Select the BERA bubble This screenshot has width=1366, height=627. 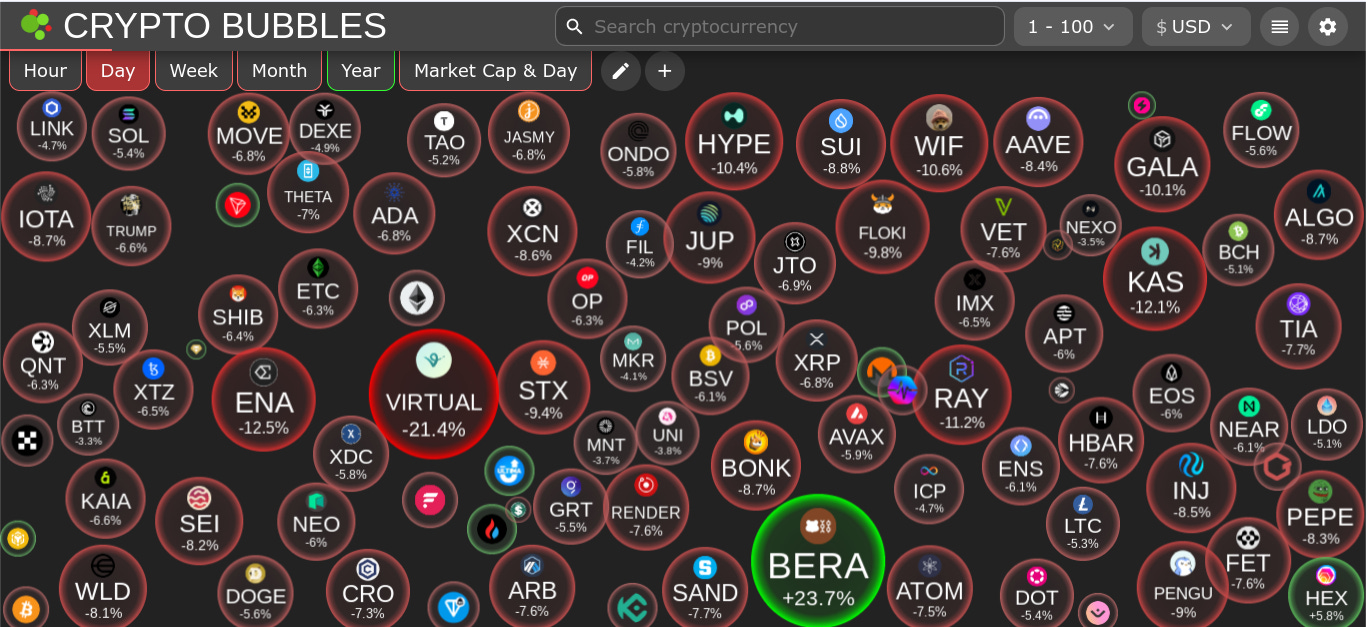point(818,561)
